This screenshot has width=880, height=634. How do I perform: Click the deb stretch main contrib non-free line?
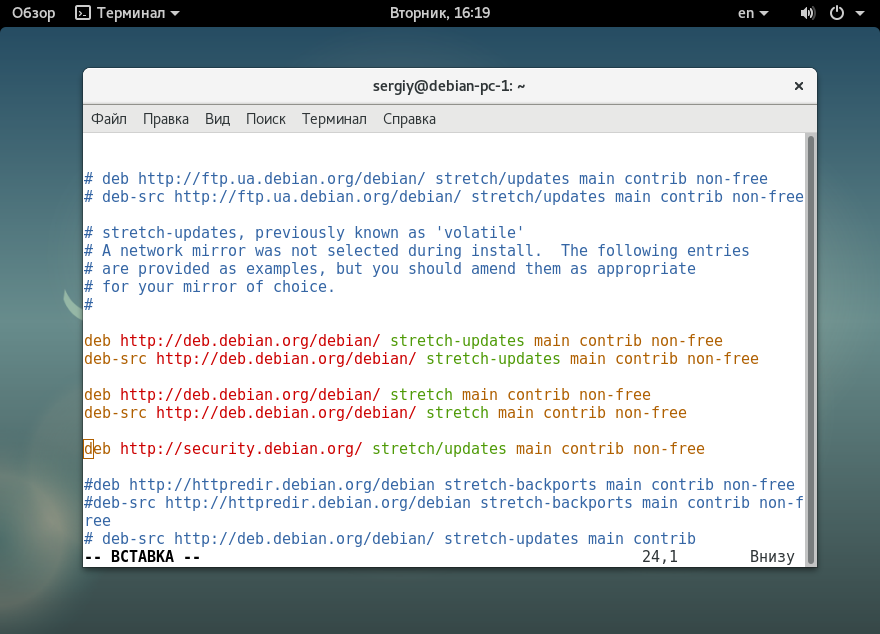pos(368,394)
